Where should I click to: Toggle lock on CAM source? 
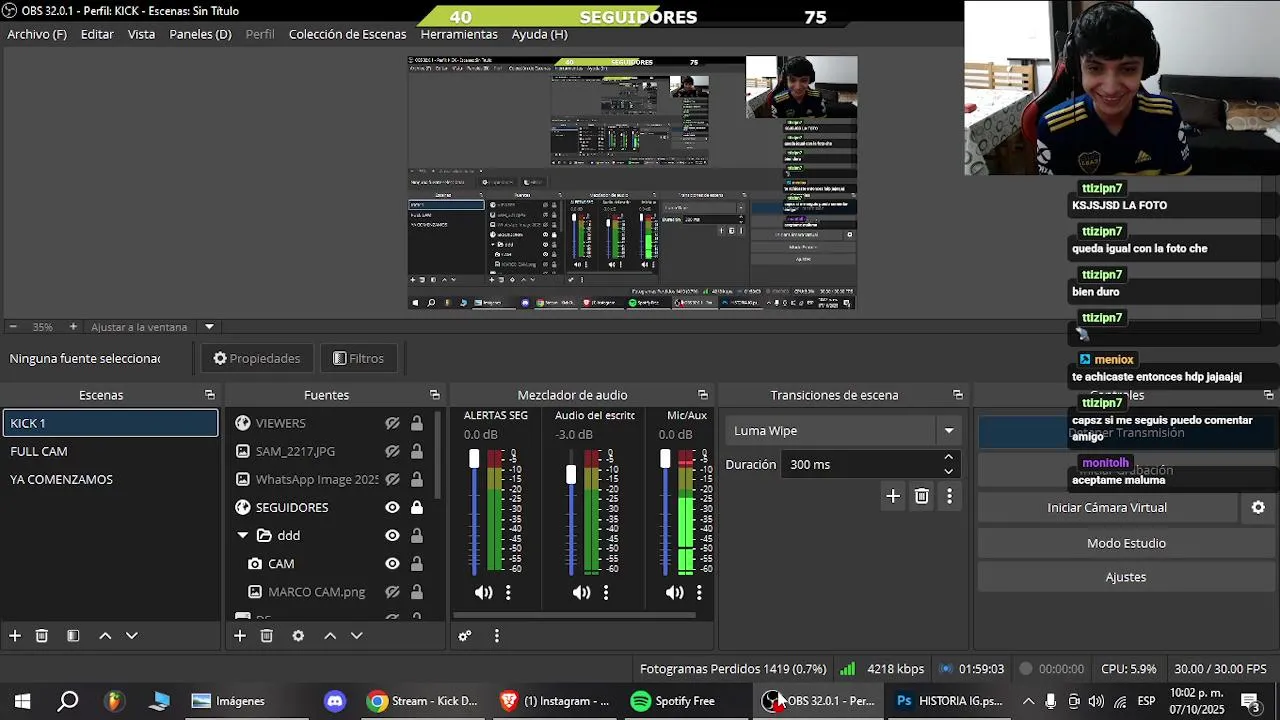tap(417, 564)
